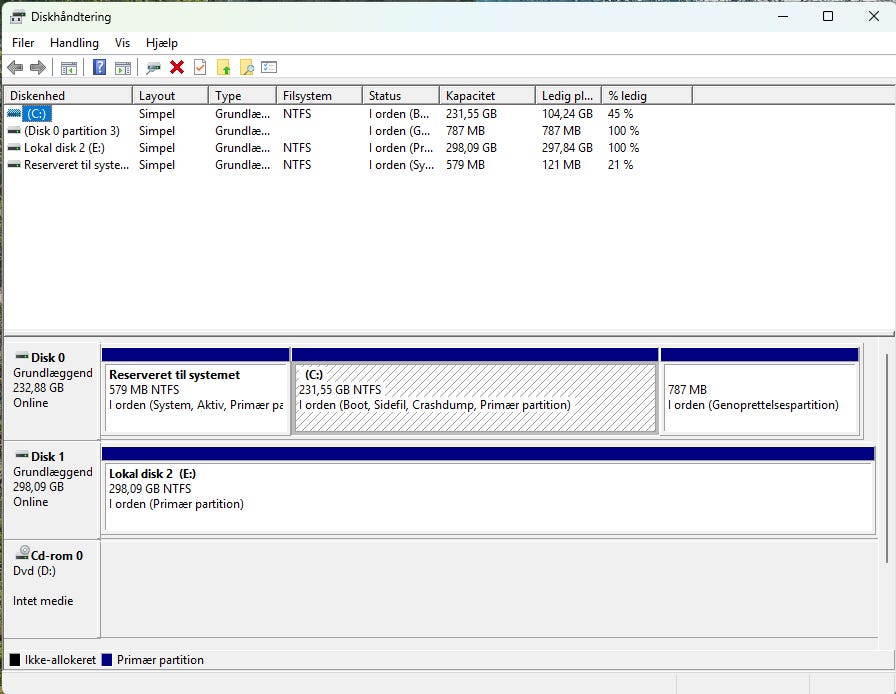Click the connect disk toolbar icon
The image size is (896, 694).
point(153,67)
